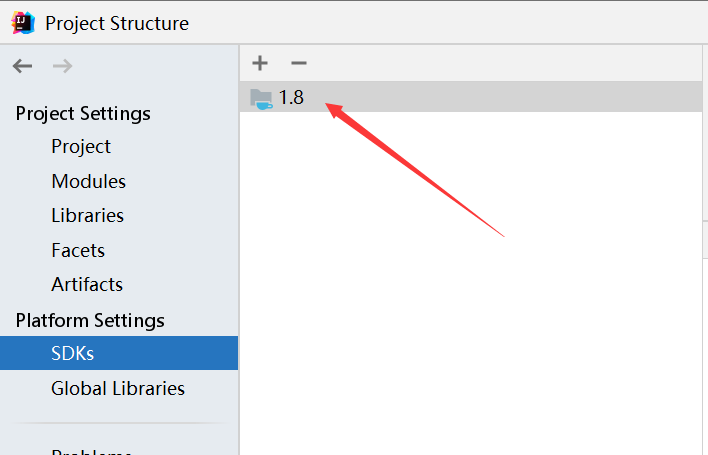Select SDKs under Platform Settings

[x=119, y=353]
